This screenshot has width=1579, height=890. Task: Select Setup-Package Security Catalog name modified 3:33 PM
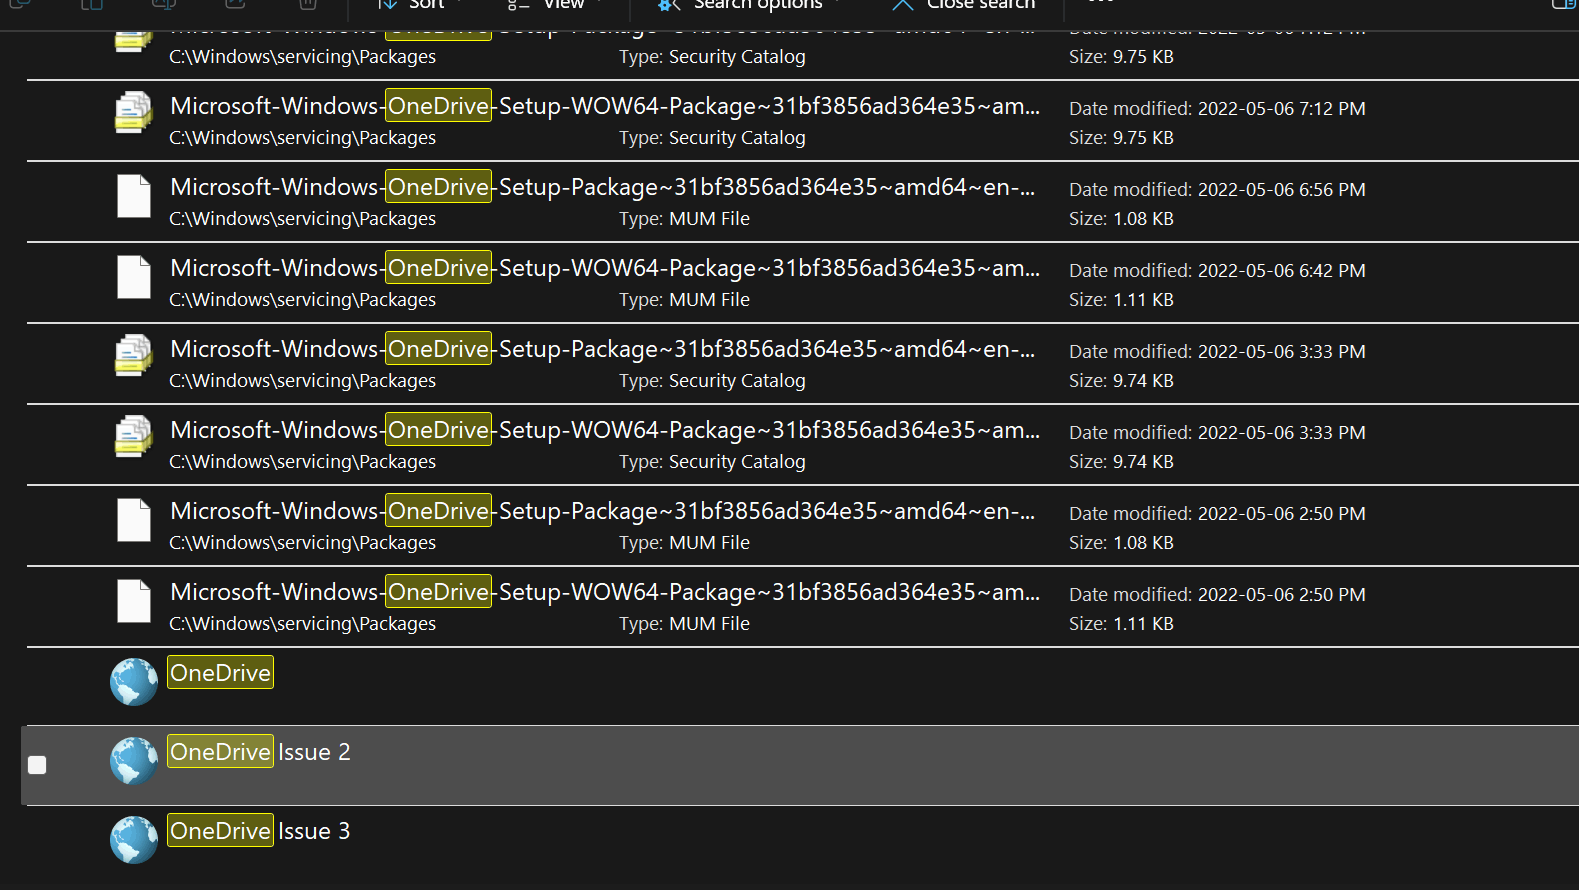(x=603, y=349)
